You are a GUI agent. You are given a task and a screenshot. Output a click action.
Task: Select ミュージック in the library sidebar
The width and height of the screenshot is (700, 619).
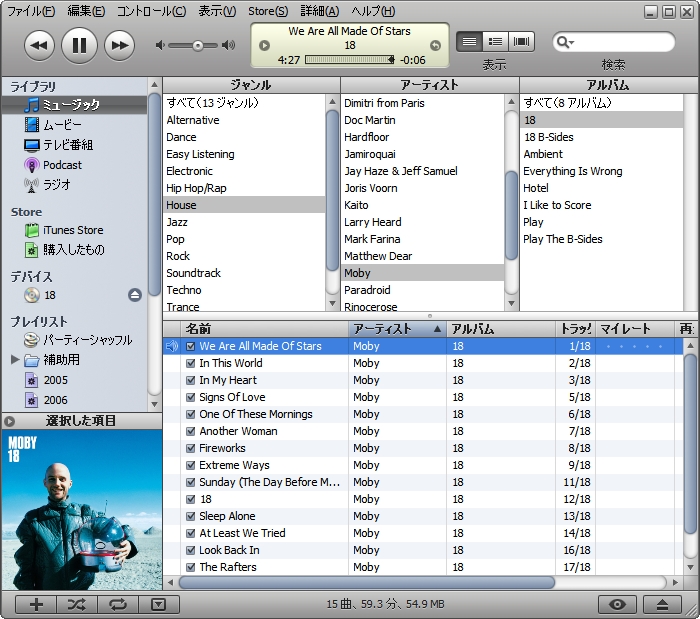(x=75, y=105)
